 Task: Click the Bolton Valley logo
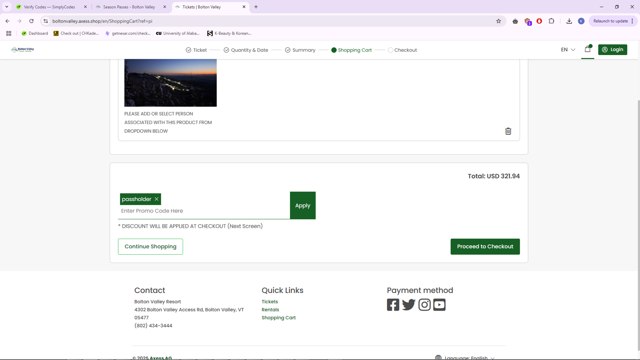[x=23, y=49]
